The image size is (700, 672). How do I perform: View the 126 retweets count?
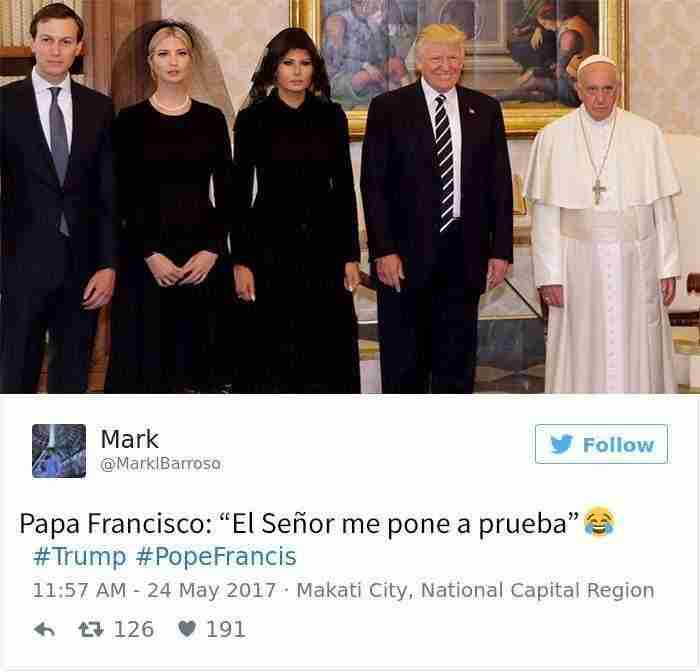coord(134,630)
